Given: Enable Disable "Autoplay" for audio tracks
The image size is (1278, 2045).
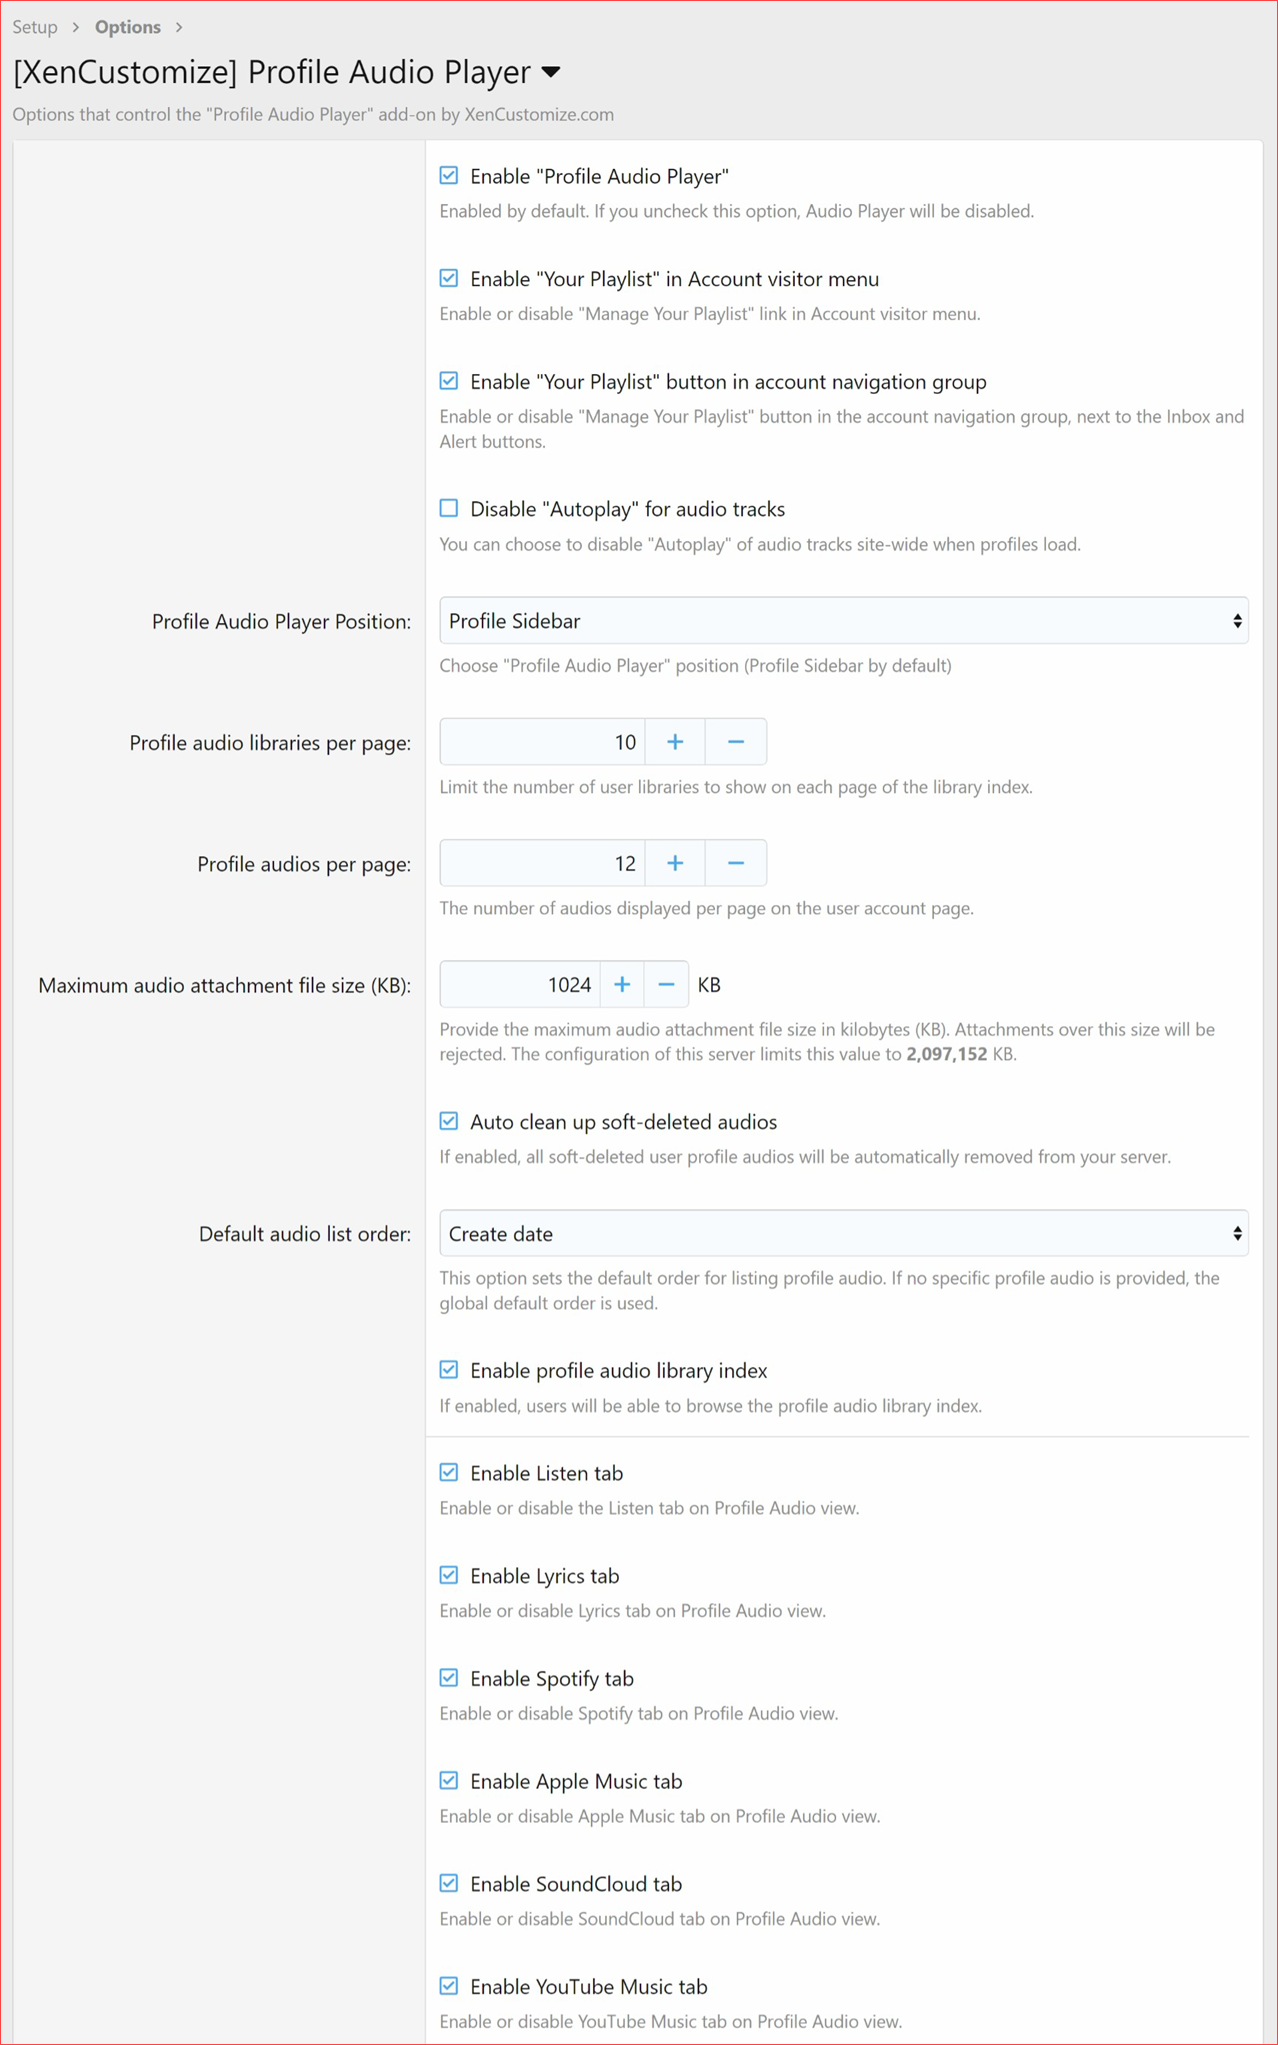Looking at the screenshot, I should (x=449, y=507).
